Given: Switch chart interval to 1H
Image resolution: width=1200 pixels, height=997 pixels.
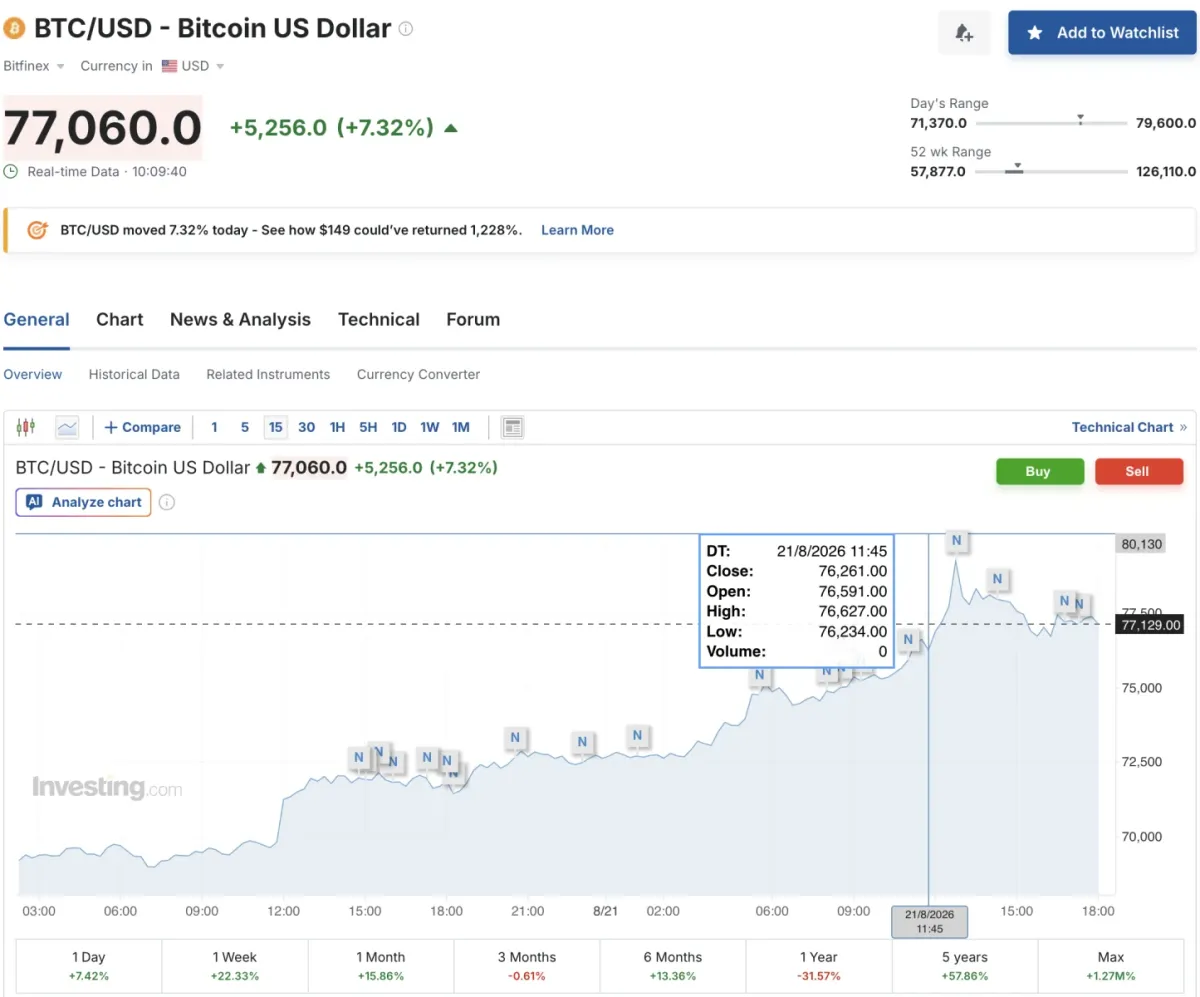Looking at the screenshot, I should [x=337, y=427].
